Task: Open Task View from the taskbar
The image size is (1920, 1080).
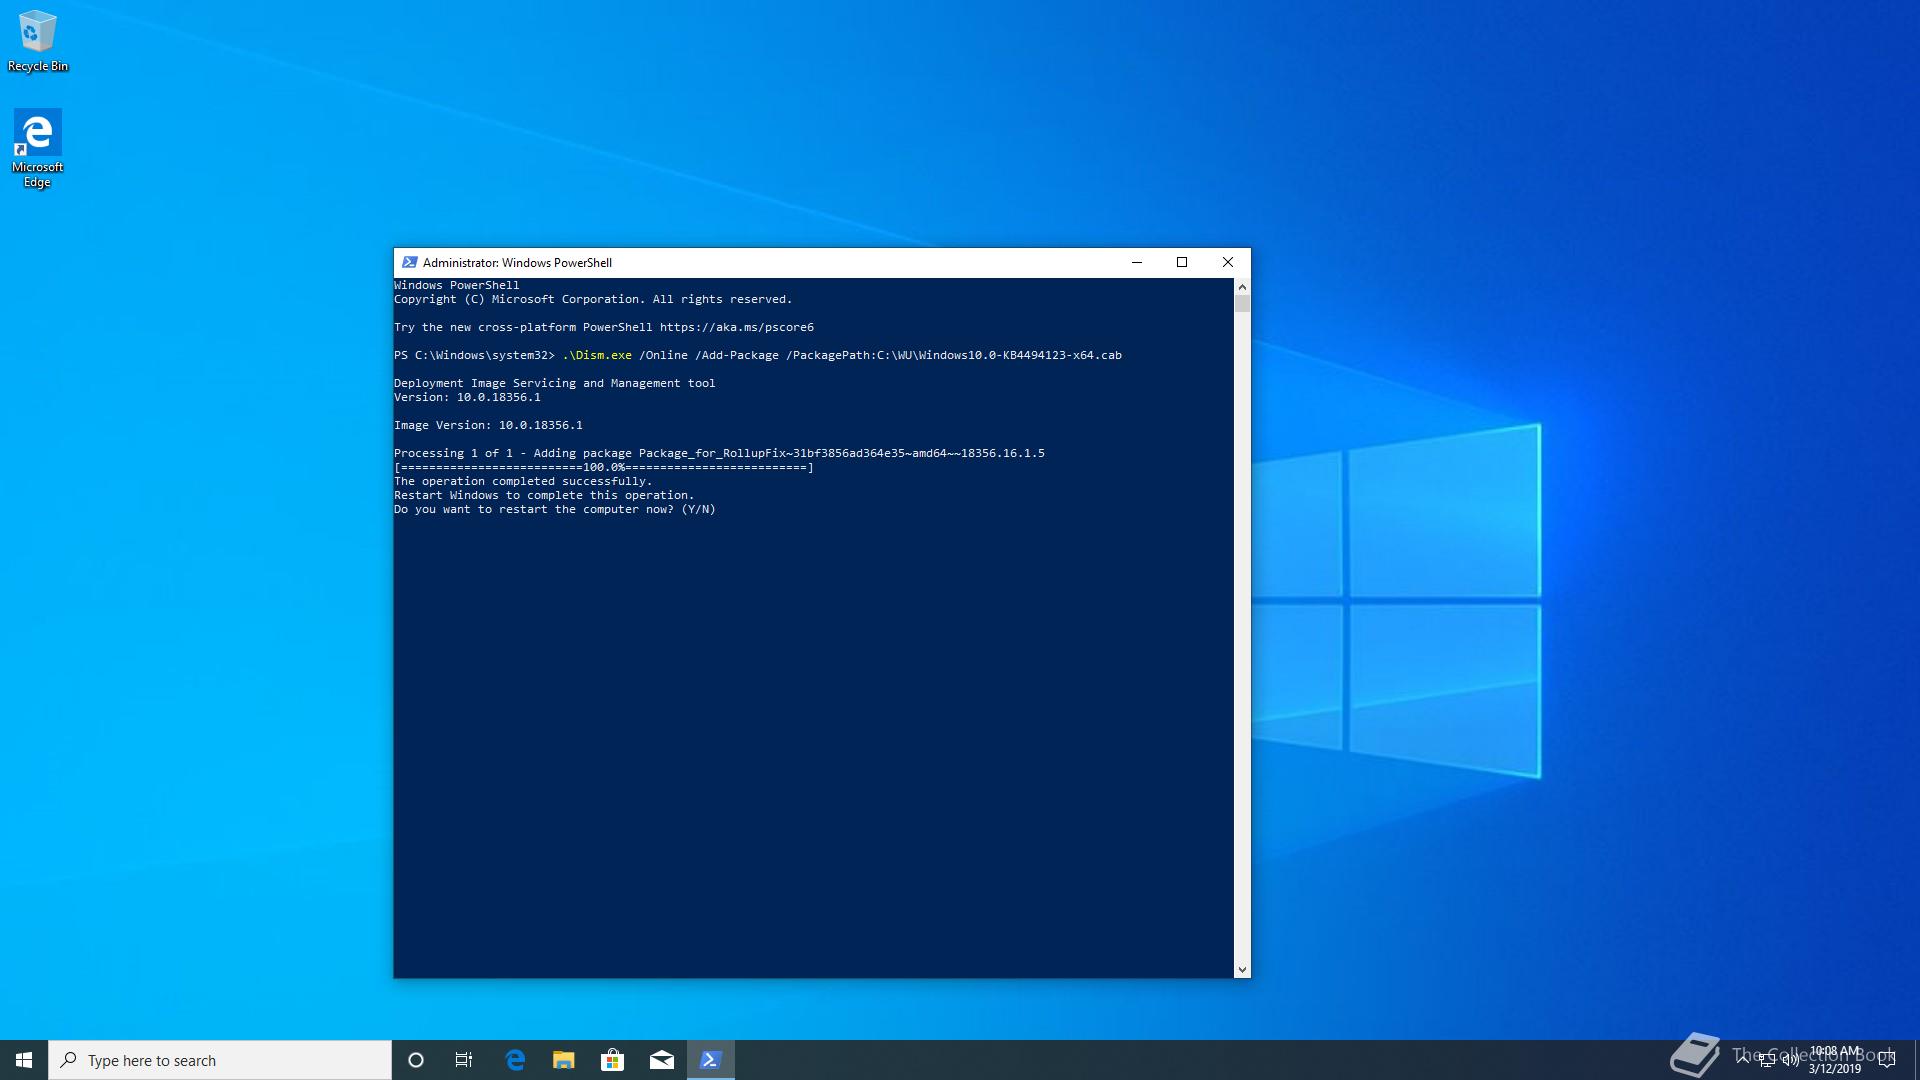Action: (464, 1060)
